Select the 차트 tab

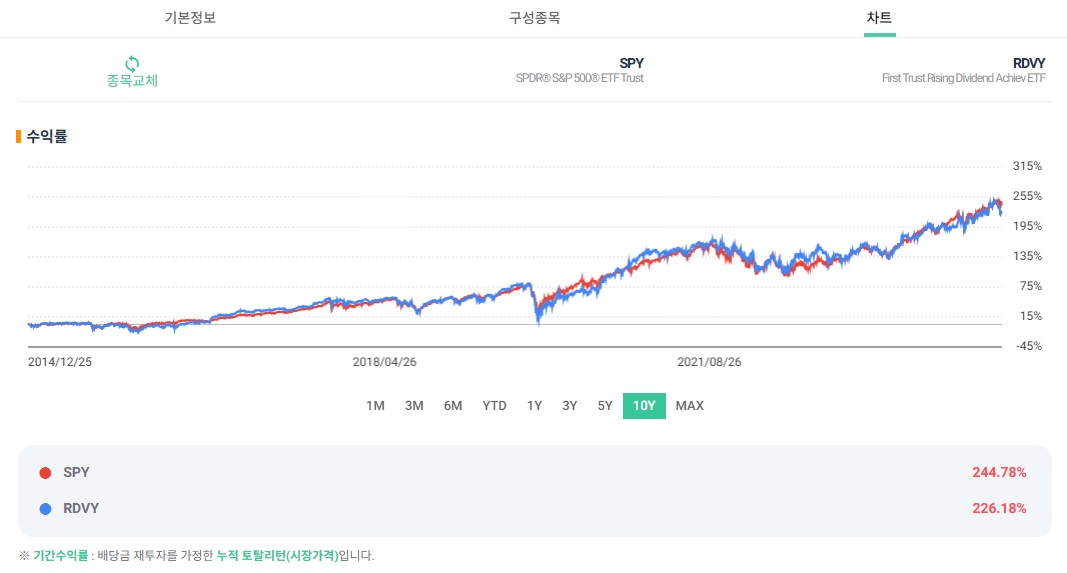pos(879,18)
